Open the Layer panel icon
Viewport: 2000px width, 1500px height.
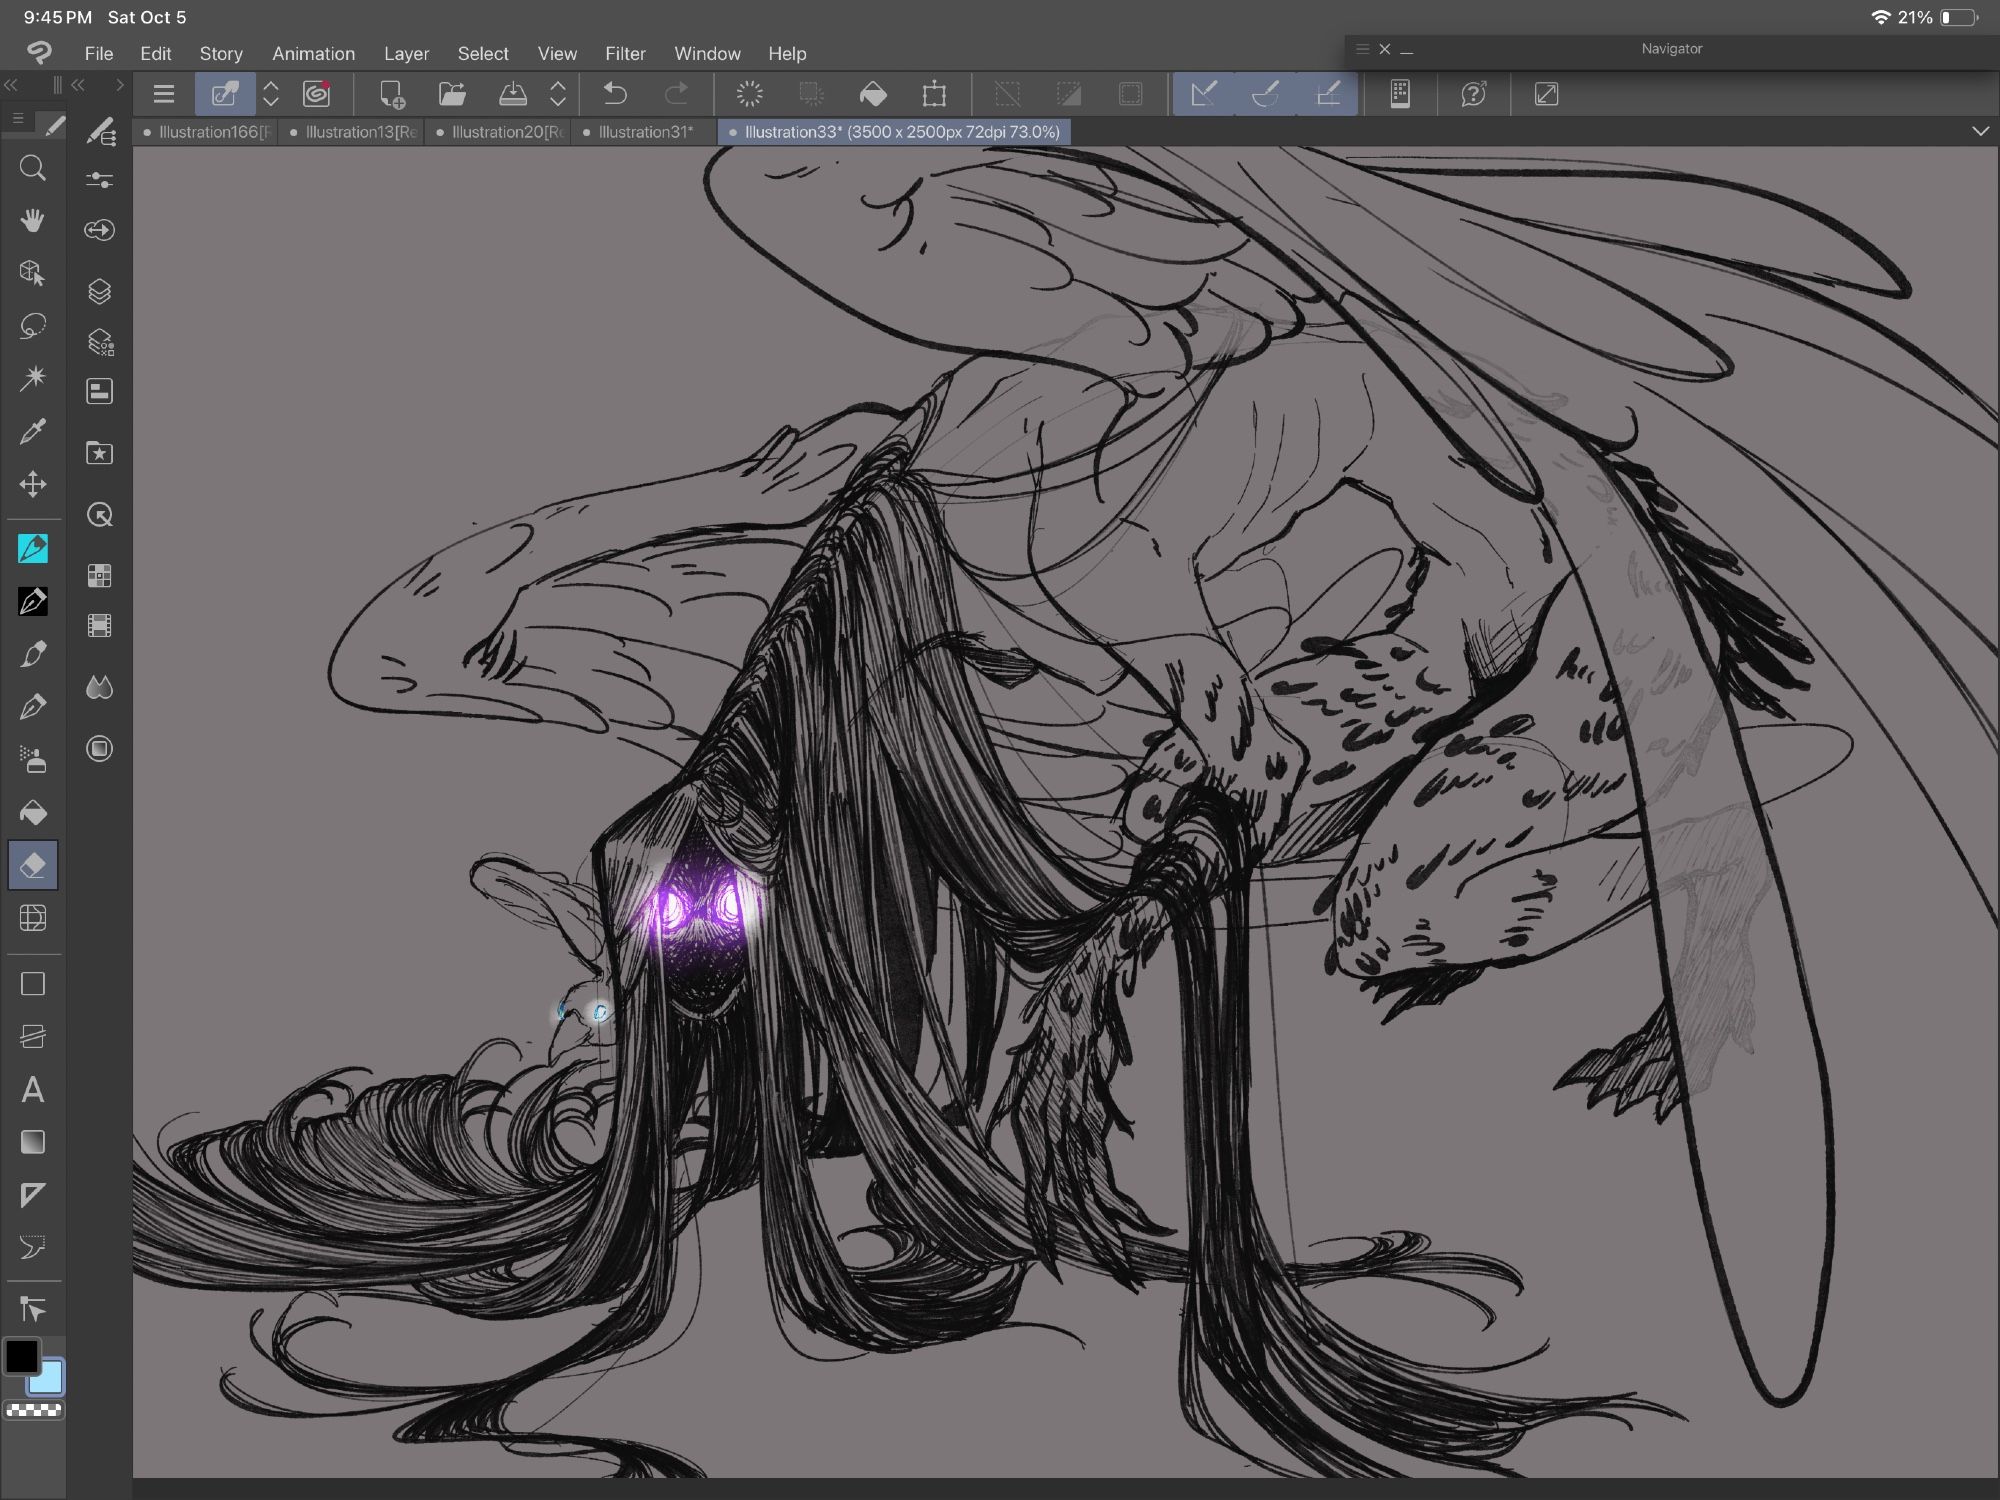click(x=99, y=291)
